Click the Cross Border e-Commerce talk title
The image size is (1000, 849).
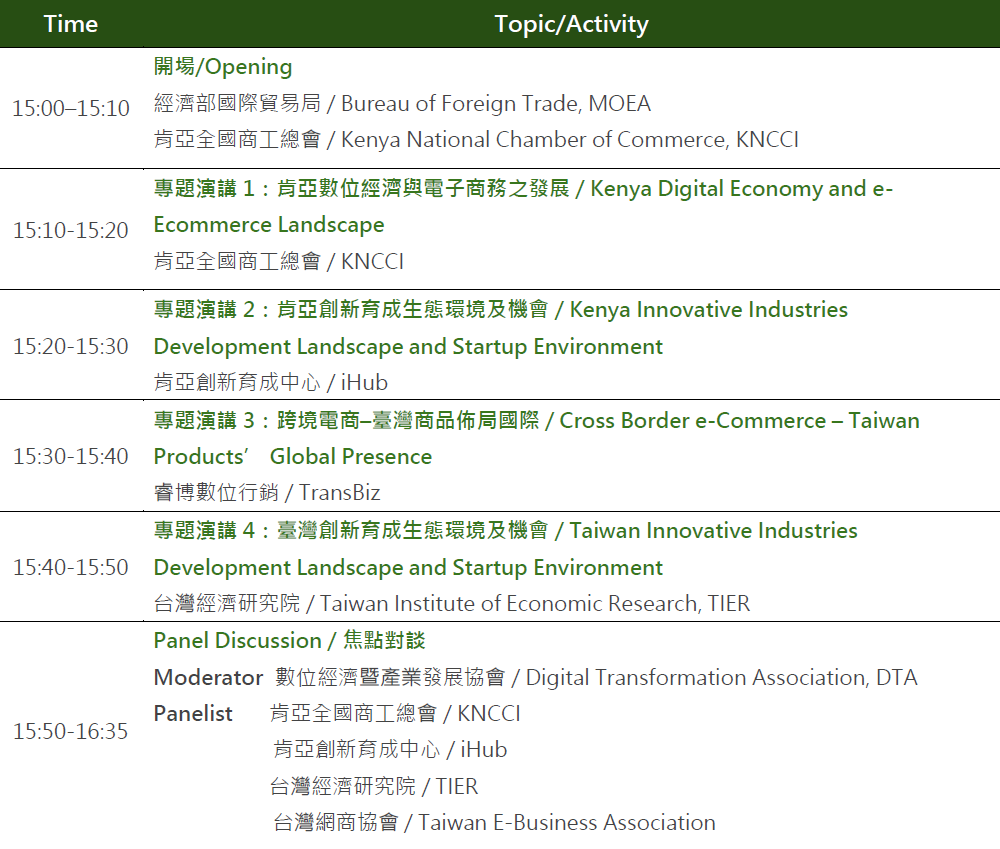[536, 420]
